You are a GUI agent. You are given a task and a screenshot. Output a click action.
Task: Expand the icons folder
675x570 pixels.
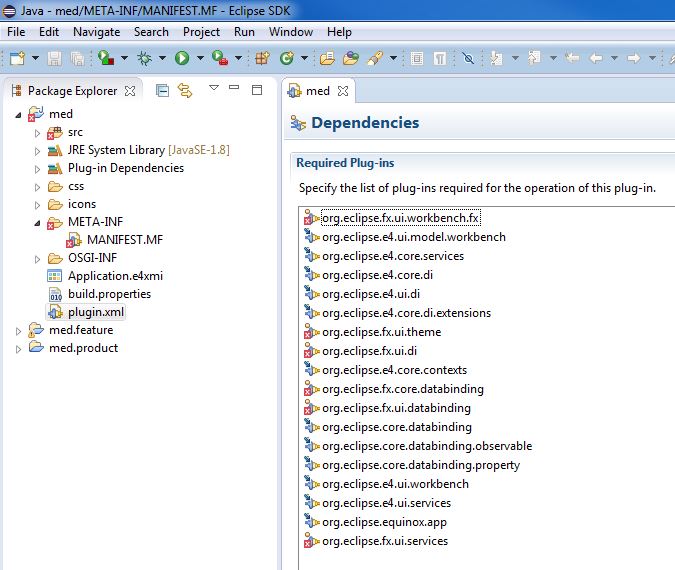point(37,205)
